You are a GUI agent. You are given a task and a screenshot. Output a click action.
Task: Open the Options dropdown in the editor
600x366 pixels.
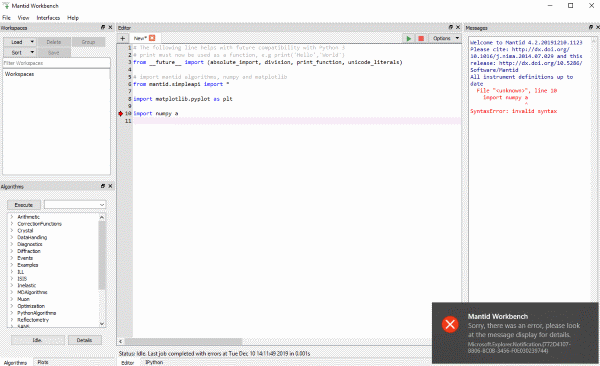click(x=446, y=38)
